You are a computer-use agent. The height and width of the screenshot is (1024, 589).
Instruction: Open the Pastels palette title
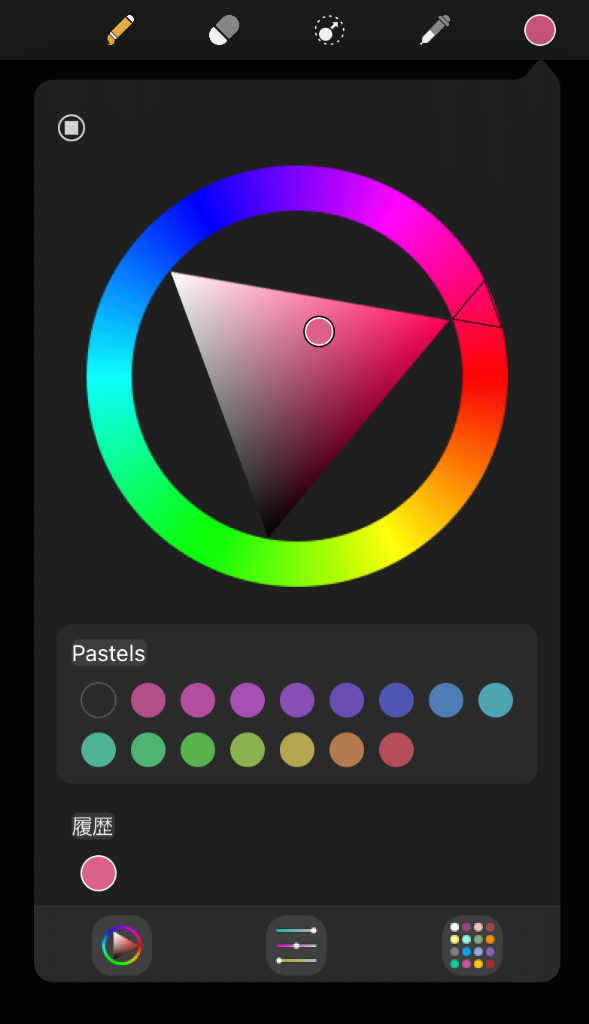pyautogui.click(x=108, y=653)
